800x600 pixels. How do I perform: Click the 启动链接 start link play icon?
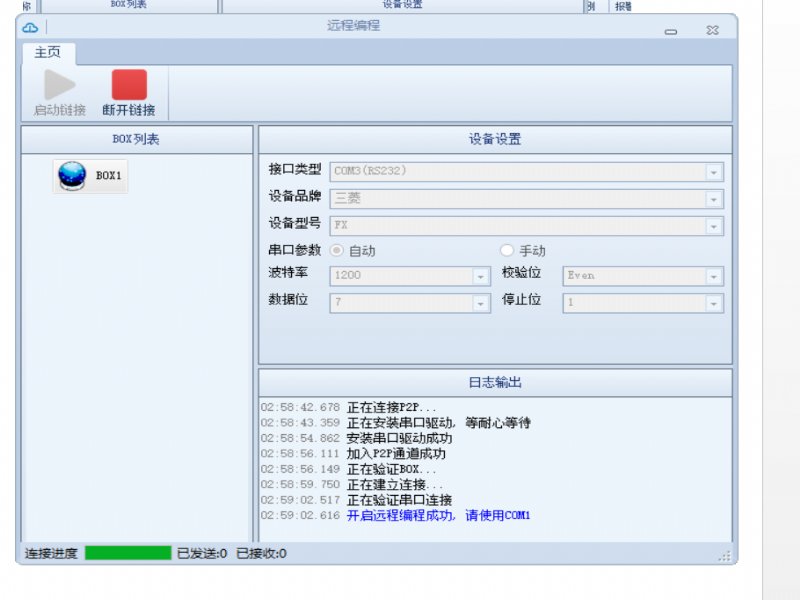60,85
